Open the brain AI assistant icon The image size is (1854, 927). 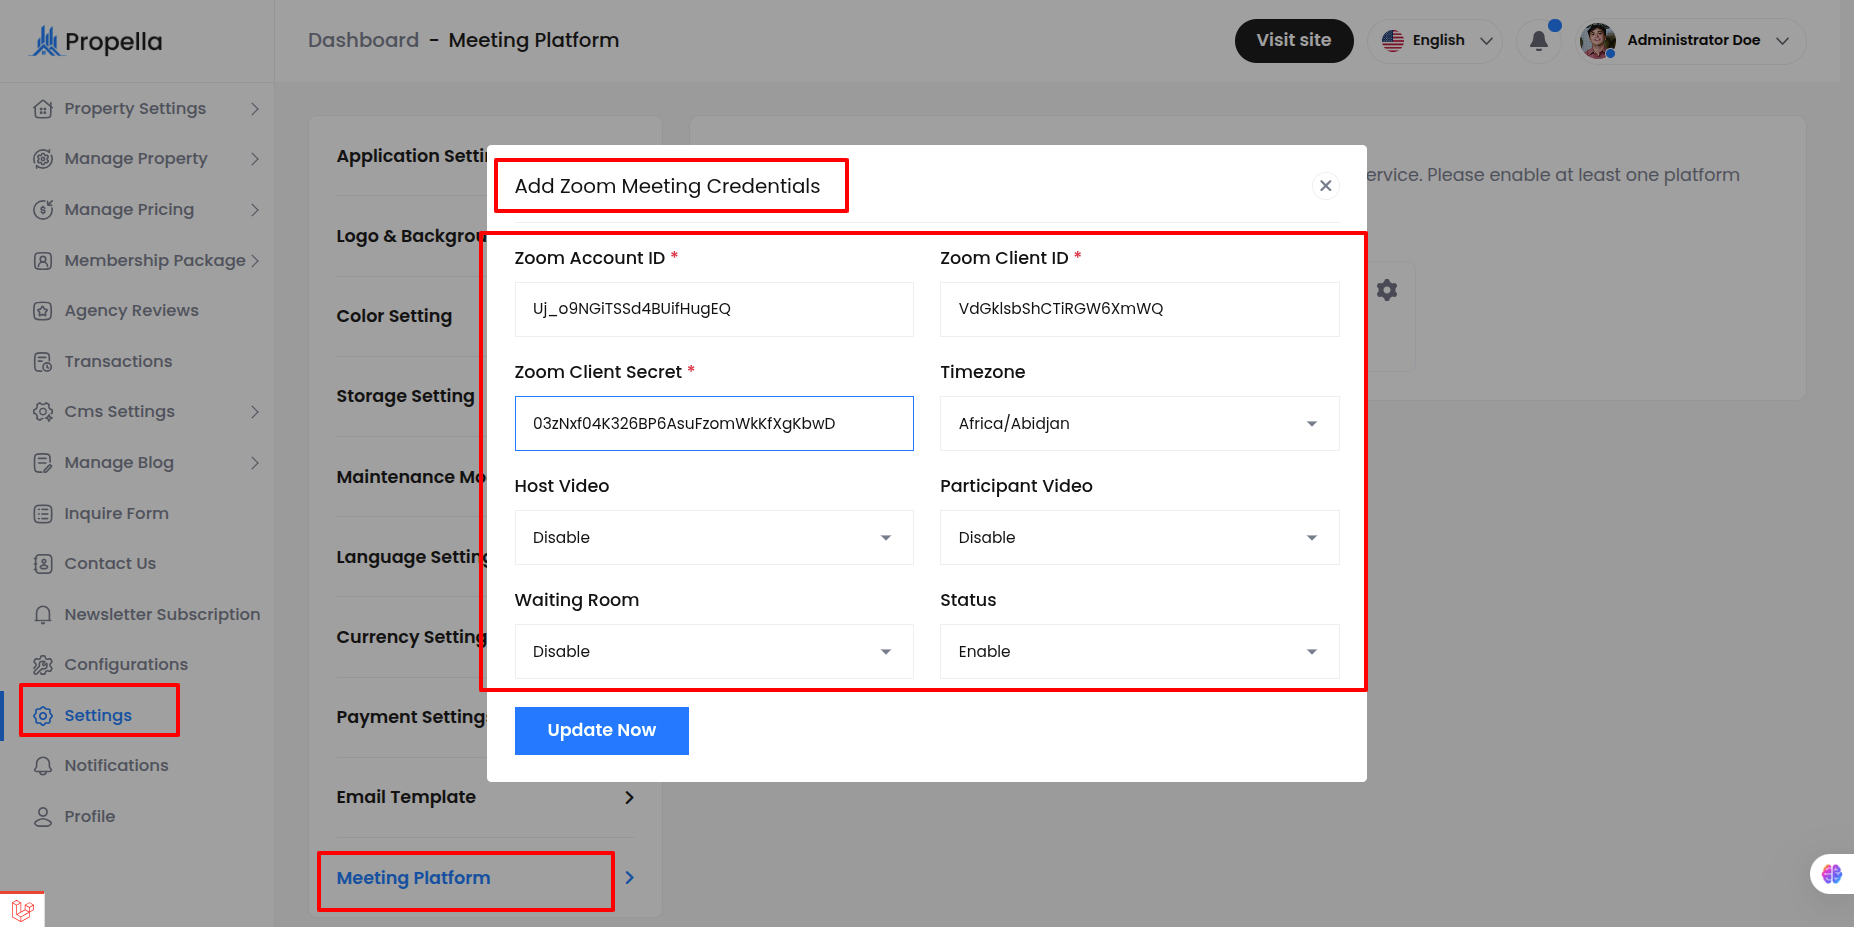tap(1832, 874)
